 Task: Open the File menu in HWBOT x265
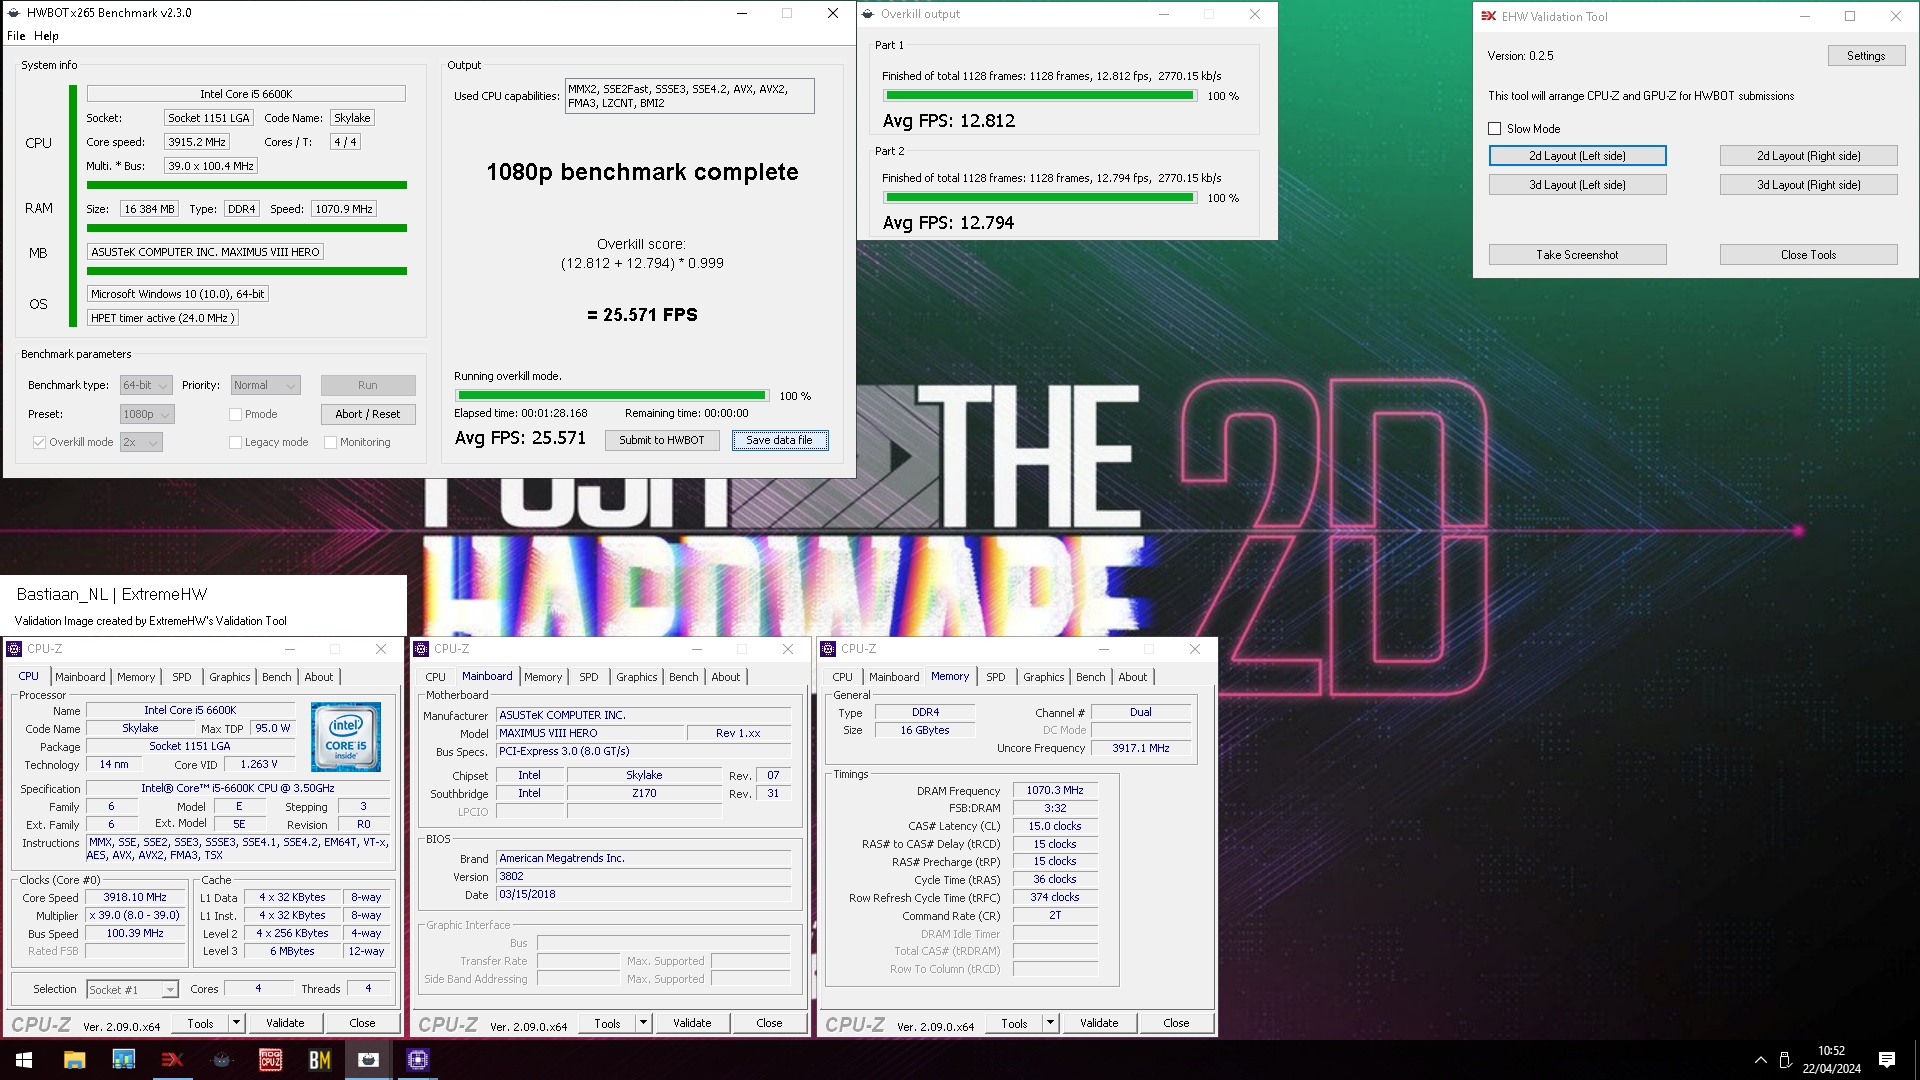click(16, 36)
